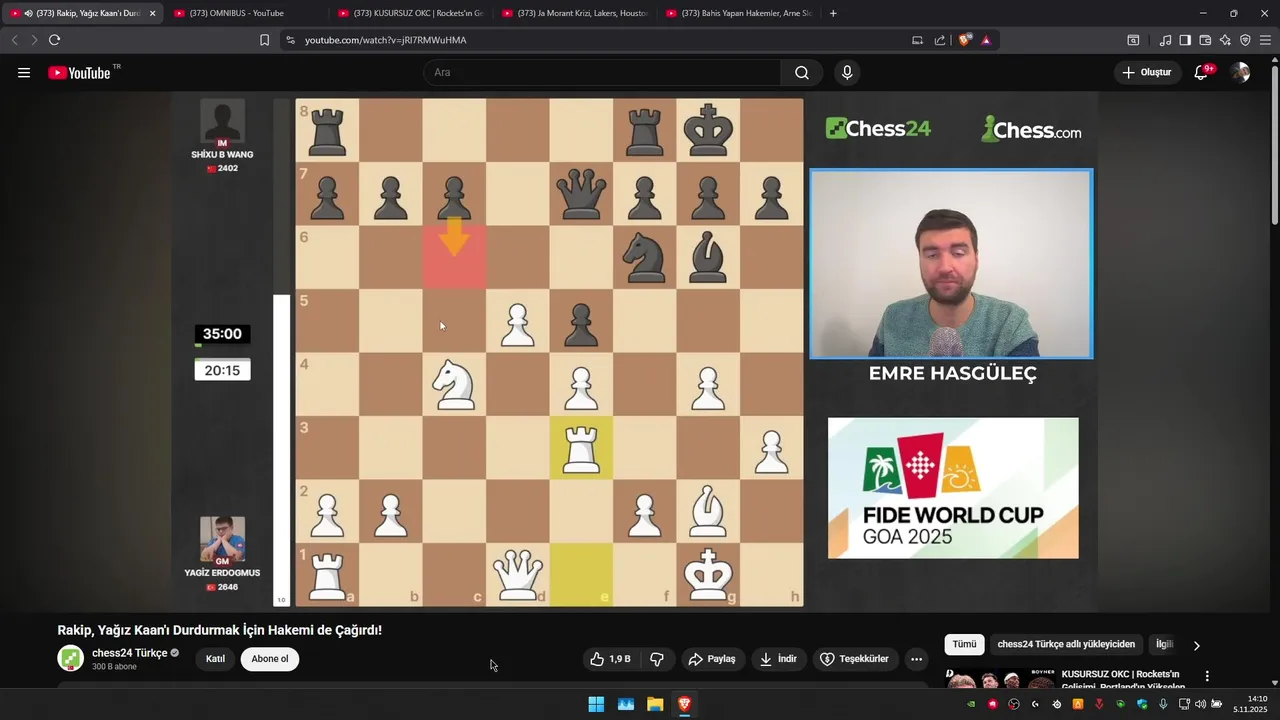Click the microphone tray icon
The width and height of the screenshot is (1280, 720).
pyautogui.click(x=1164, y=704)
